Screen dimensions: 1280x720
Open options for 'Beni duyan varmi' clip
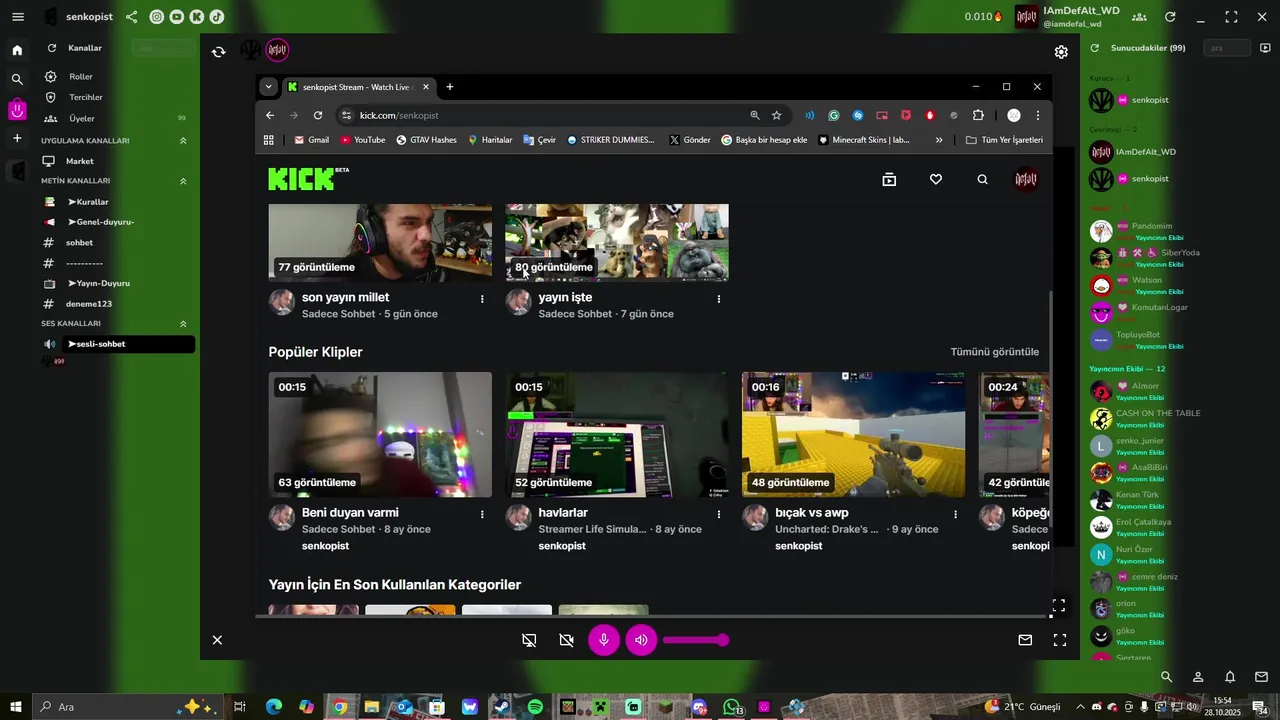point(482,514)
